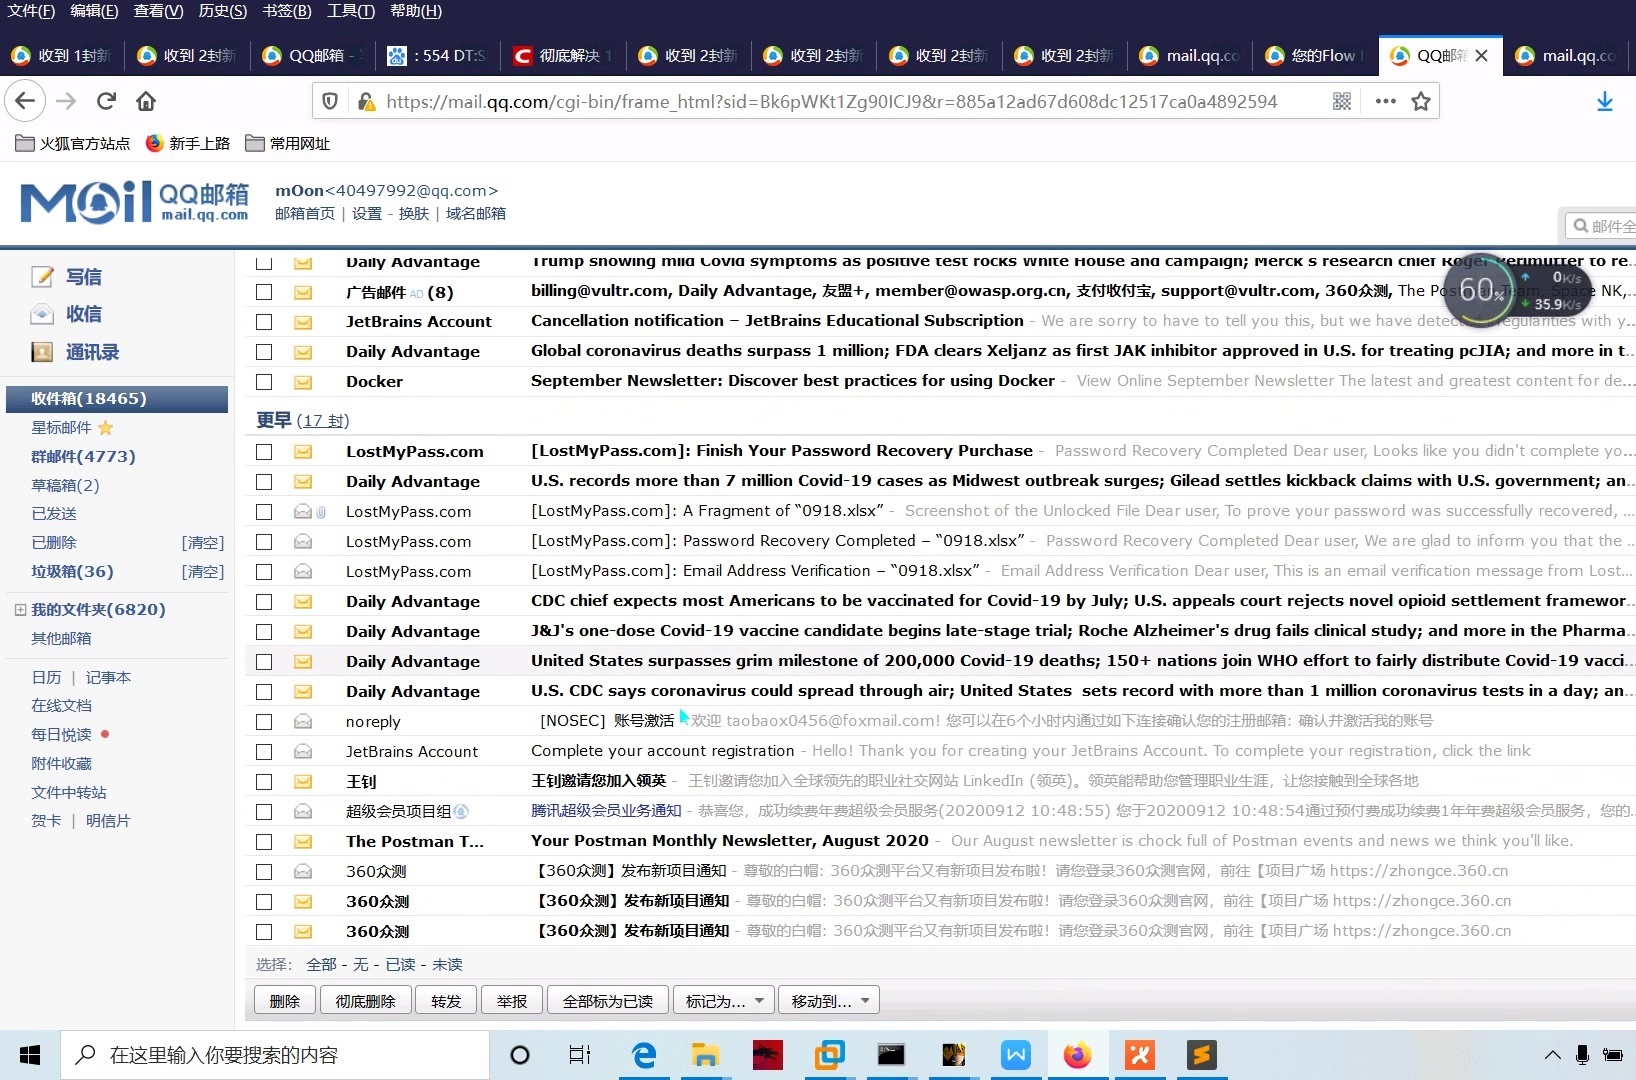The image size is (1636, 1080).
Task: Expand the 我的文件夹(6820) folder tree
Action: [x=20, y=609]
